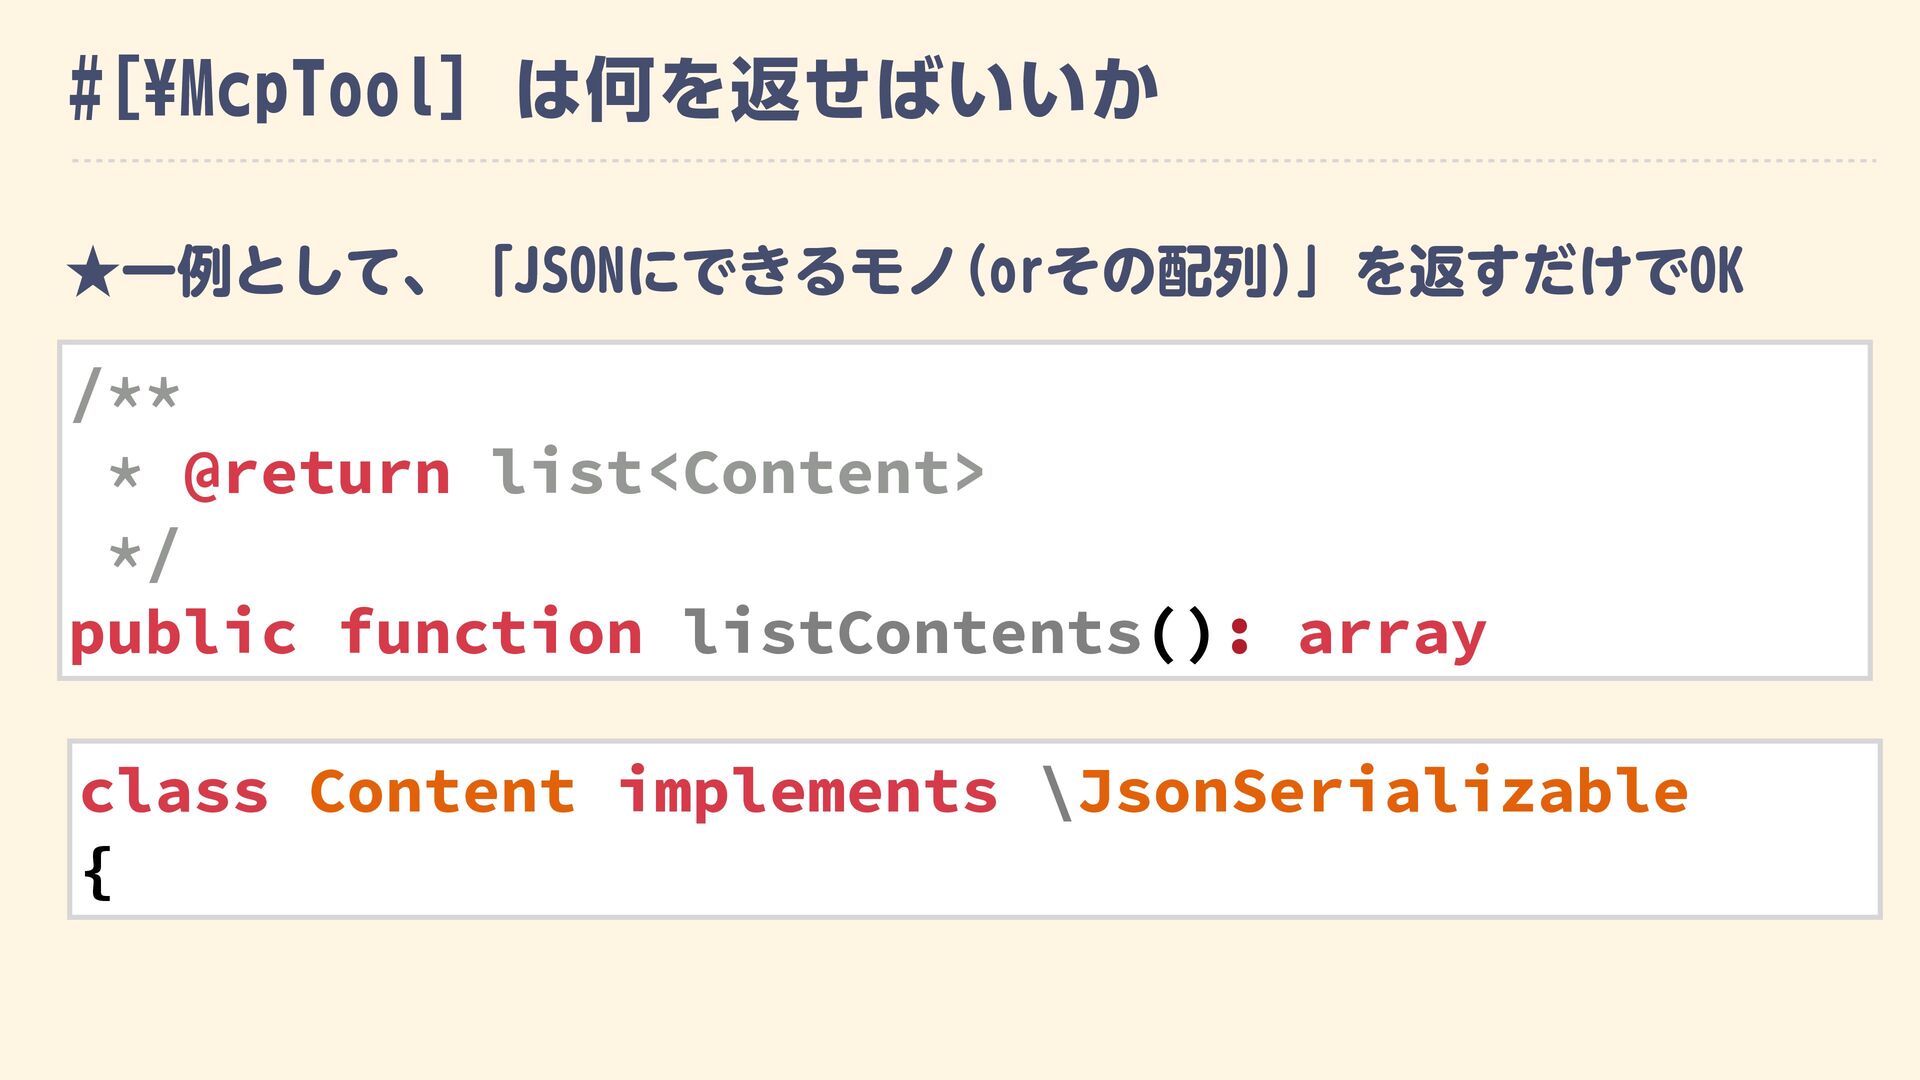Select the array return type
Image resolution: width=1920 pixels, height=1080 pixels.
1391,635
